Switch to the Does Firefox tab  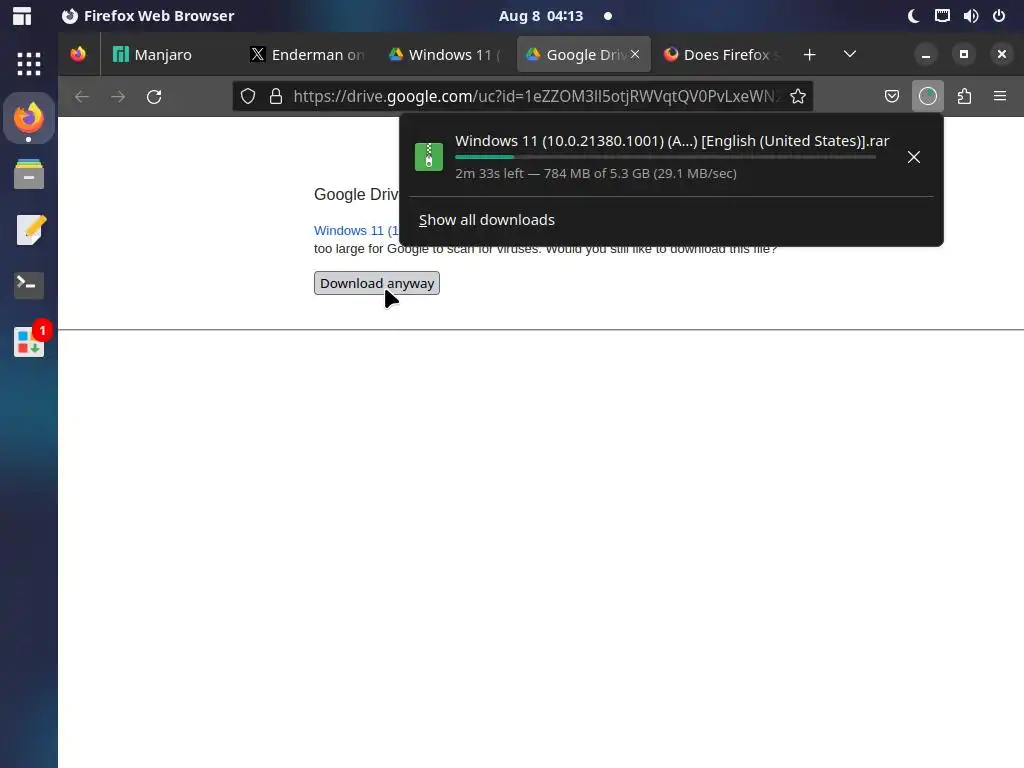[720, 54]
